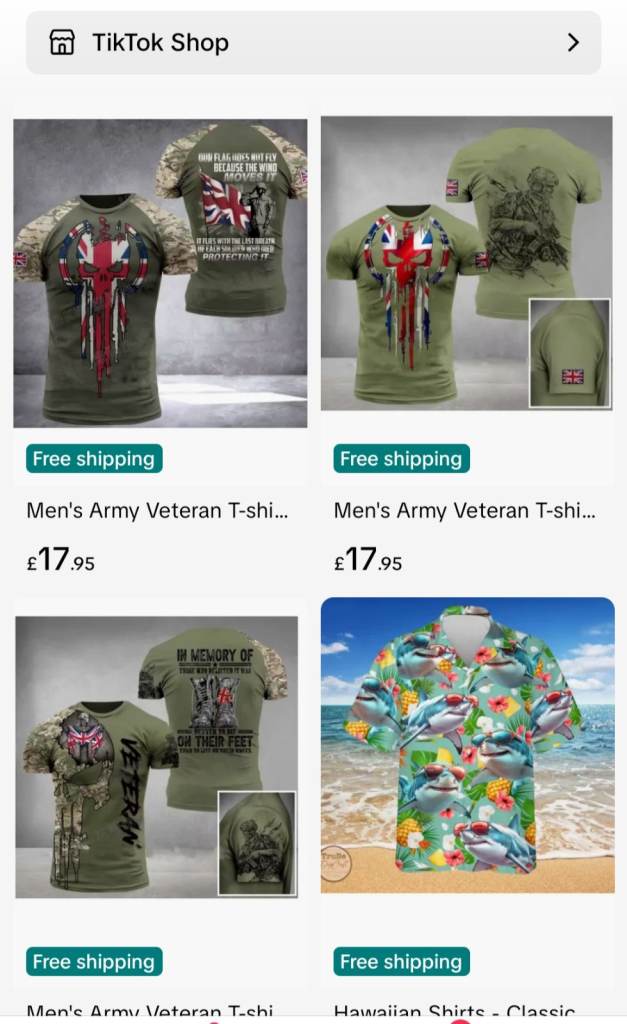Viewport: 627px width, 1024px height.
Task: Tap the watermark logo on Hawaiian shirt photo
Action: (336, 862)
